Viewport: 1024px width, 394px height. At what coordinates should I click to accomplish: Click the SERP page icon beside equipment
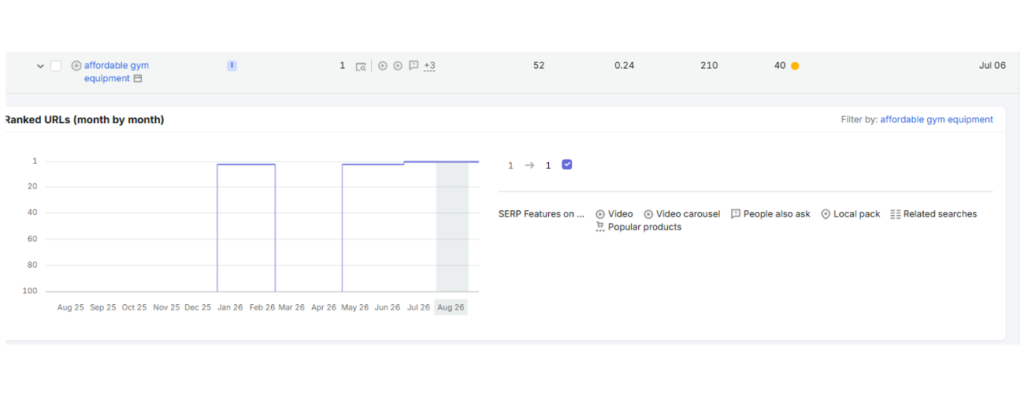pyautogui.click(x=138, y=78)
